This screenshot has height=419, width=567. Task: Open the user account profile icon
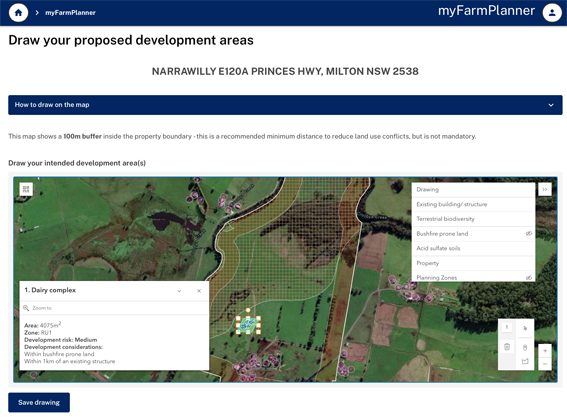pos(552,13)
